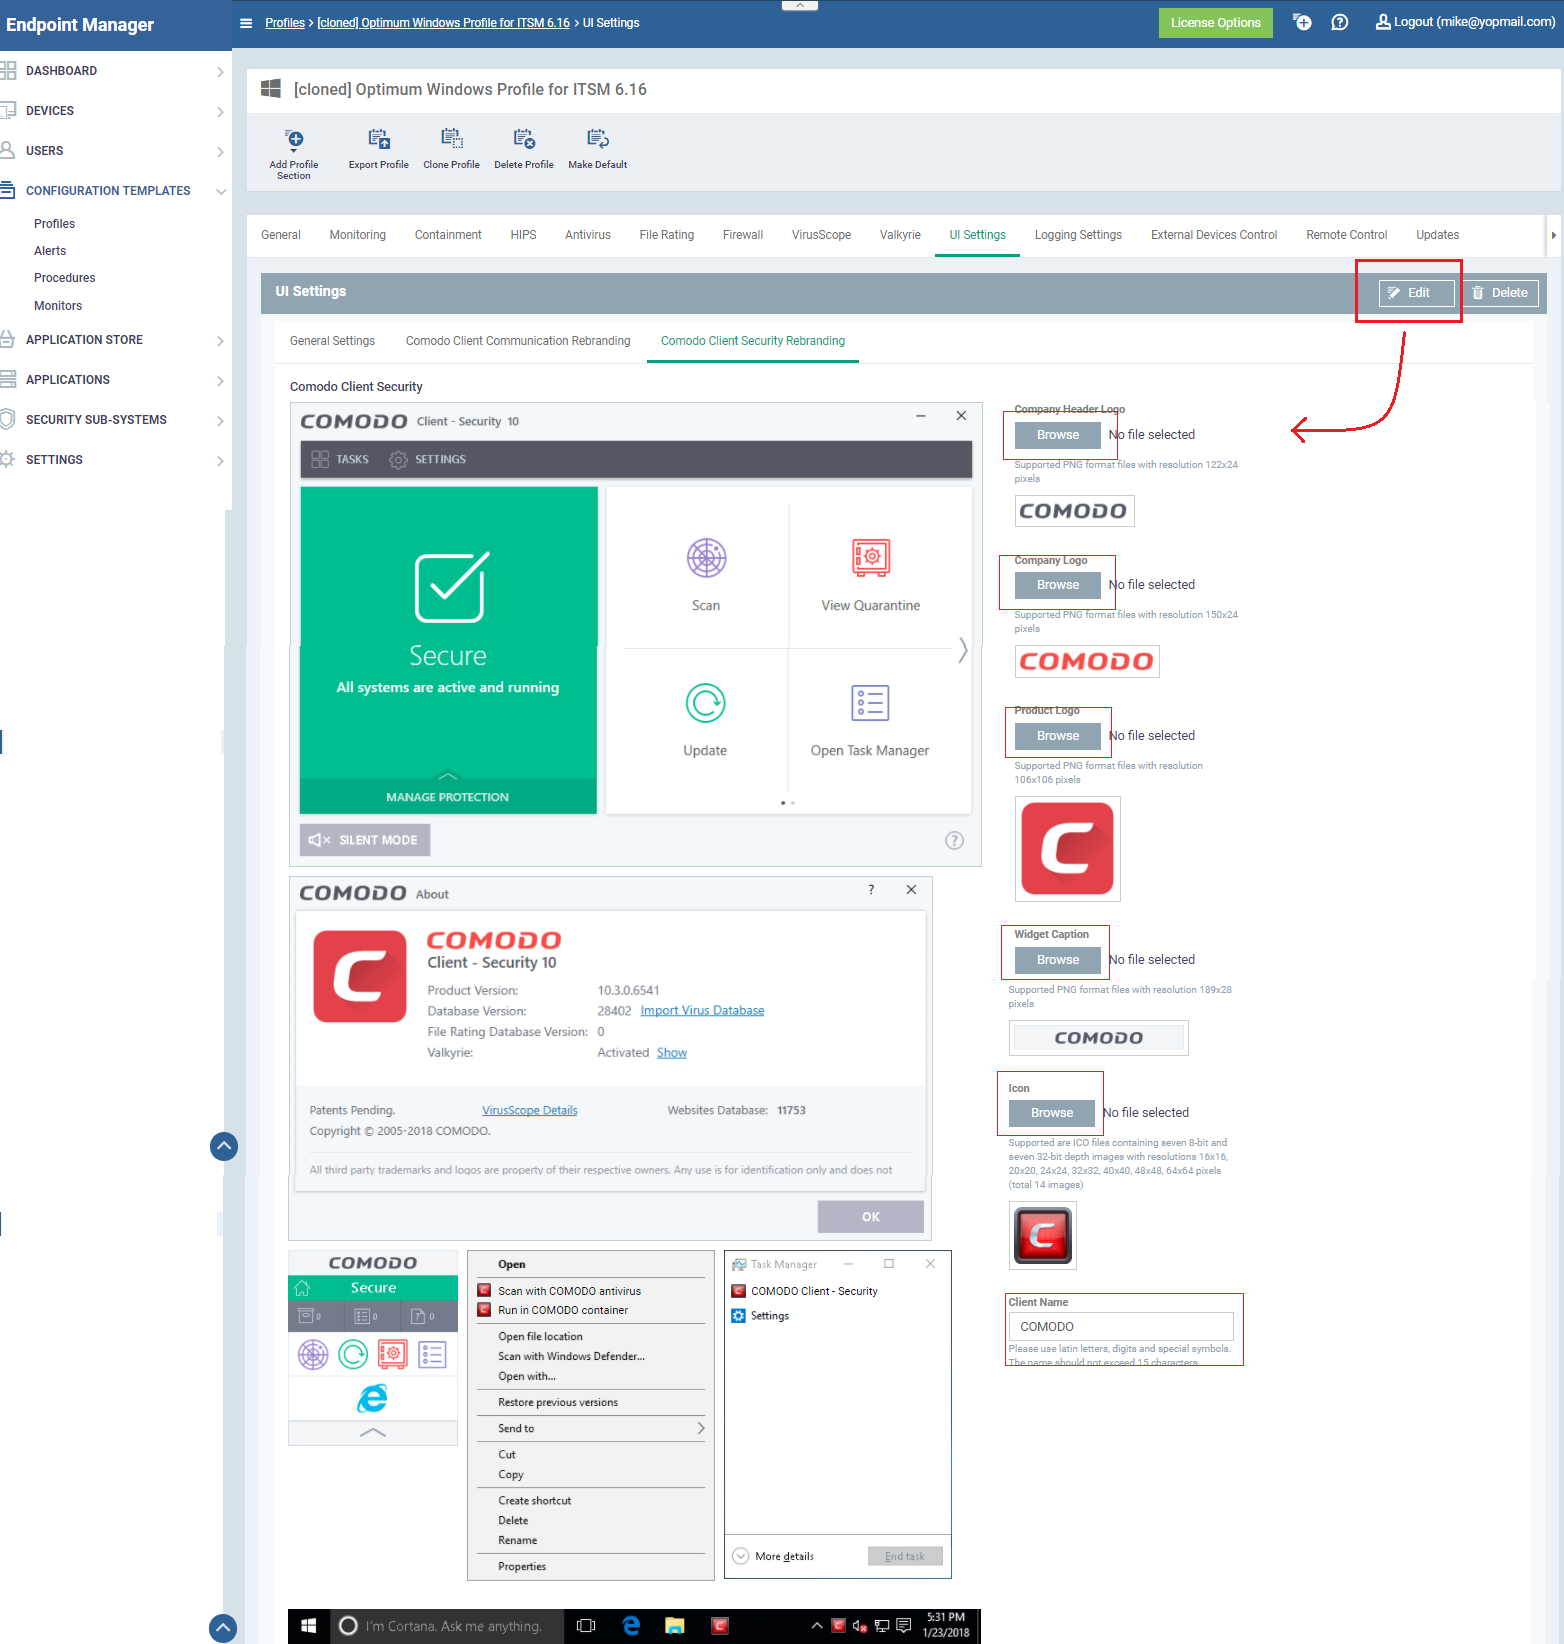Click the tab strip scroll-right arrow
This screenshot has width=1564, height=1644.
1553,236
